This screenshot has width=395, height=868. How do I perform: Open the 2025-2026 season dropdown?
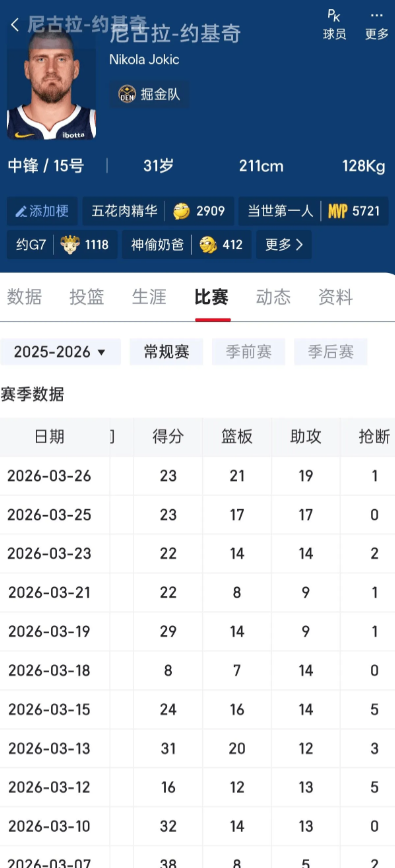[60, 352]
